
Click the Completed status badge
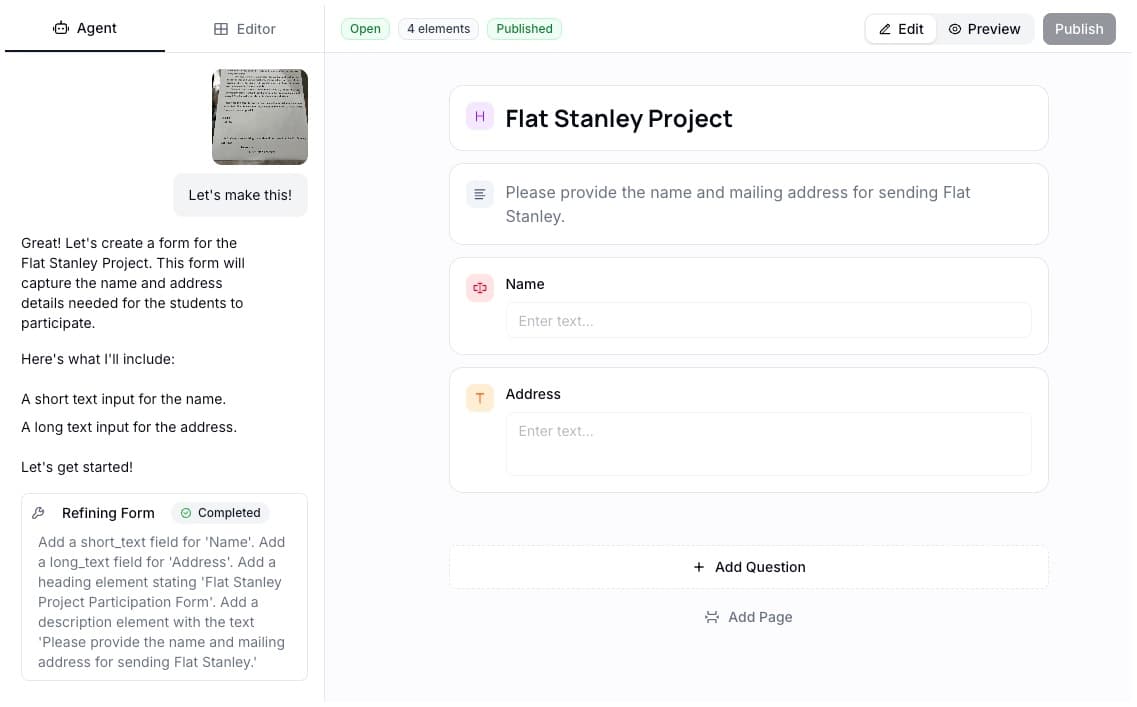(x=221, y=512)
